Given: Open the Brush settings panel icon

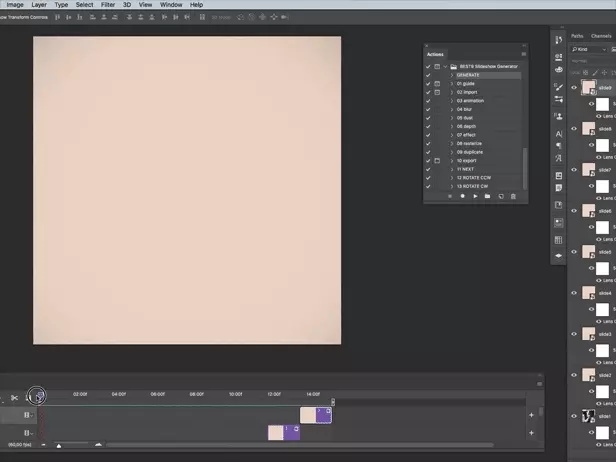Looking at the screenshot, I should tap(558, 87).
